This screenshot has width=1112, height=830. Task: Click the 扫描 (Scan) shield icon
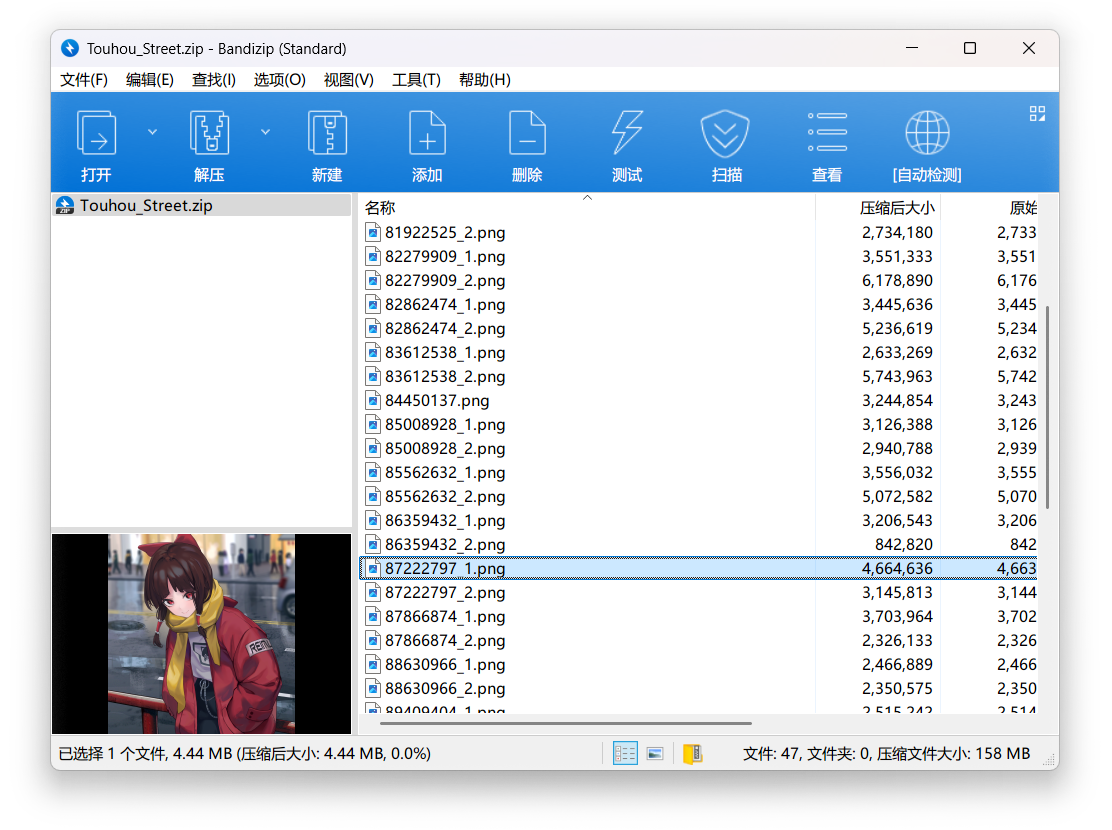726,135
